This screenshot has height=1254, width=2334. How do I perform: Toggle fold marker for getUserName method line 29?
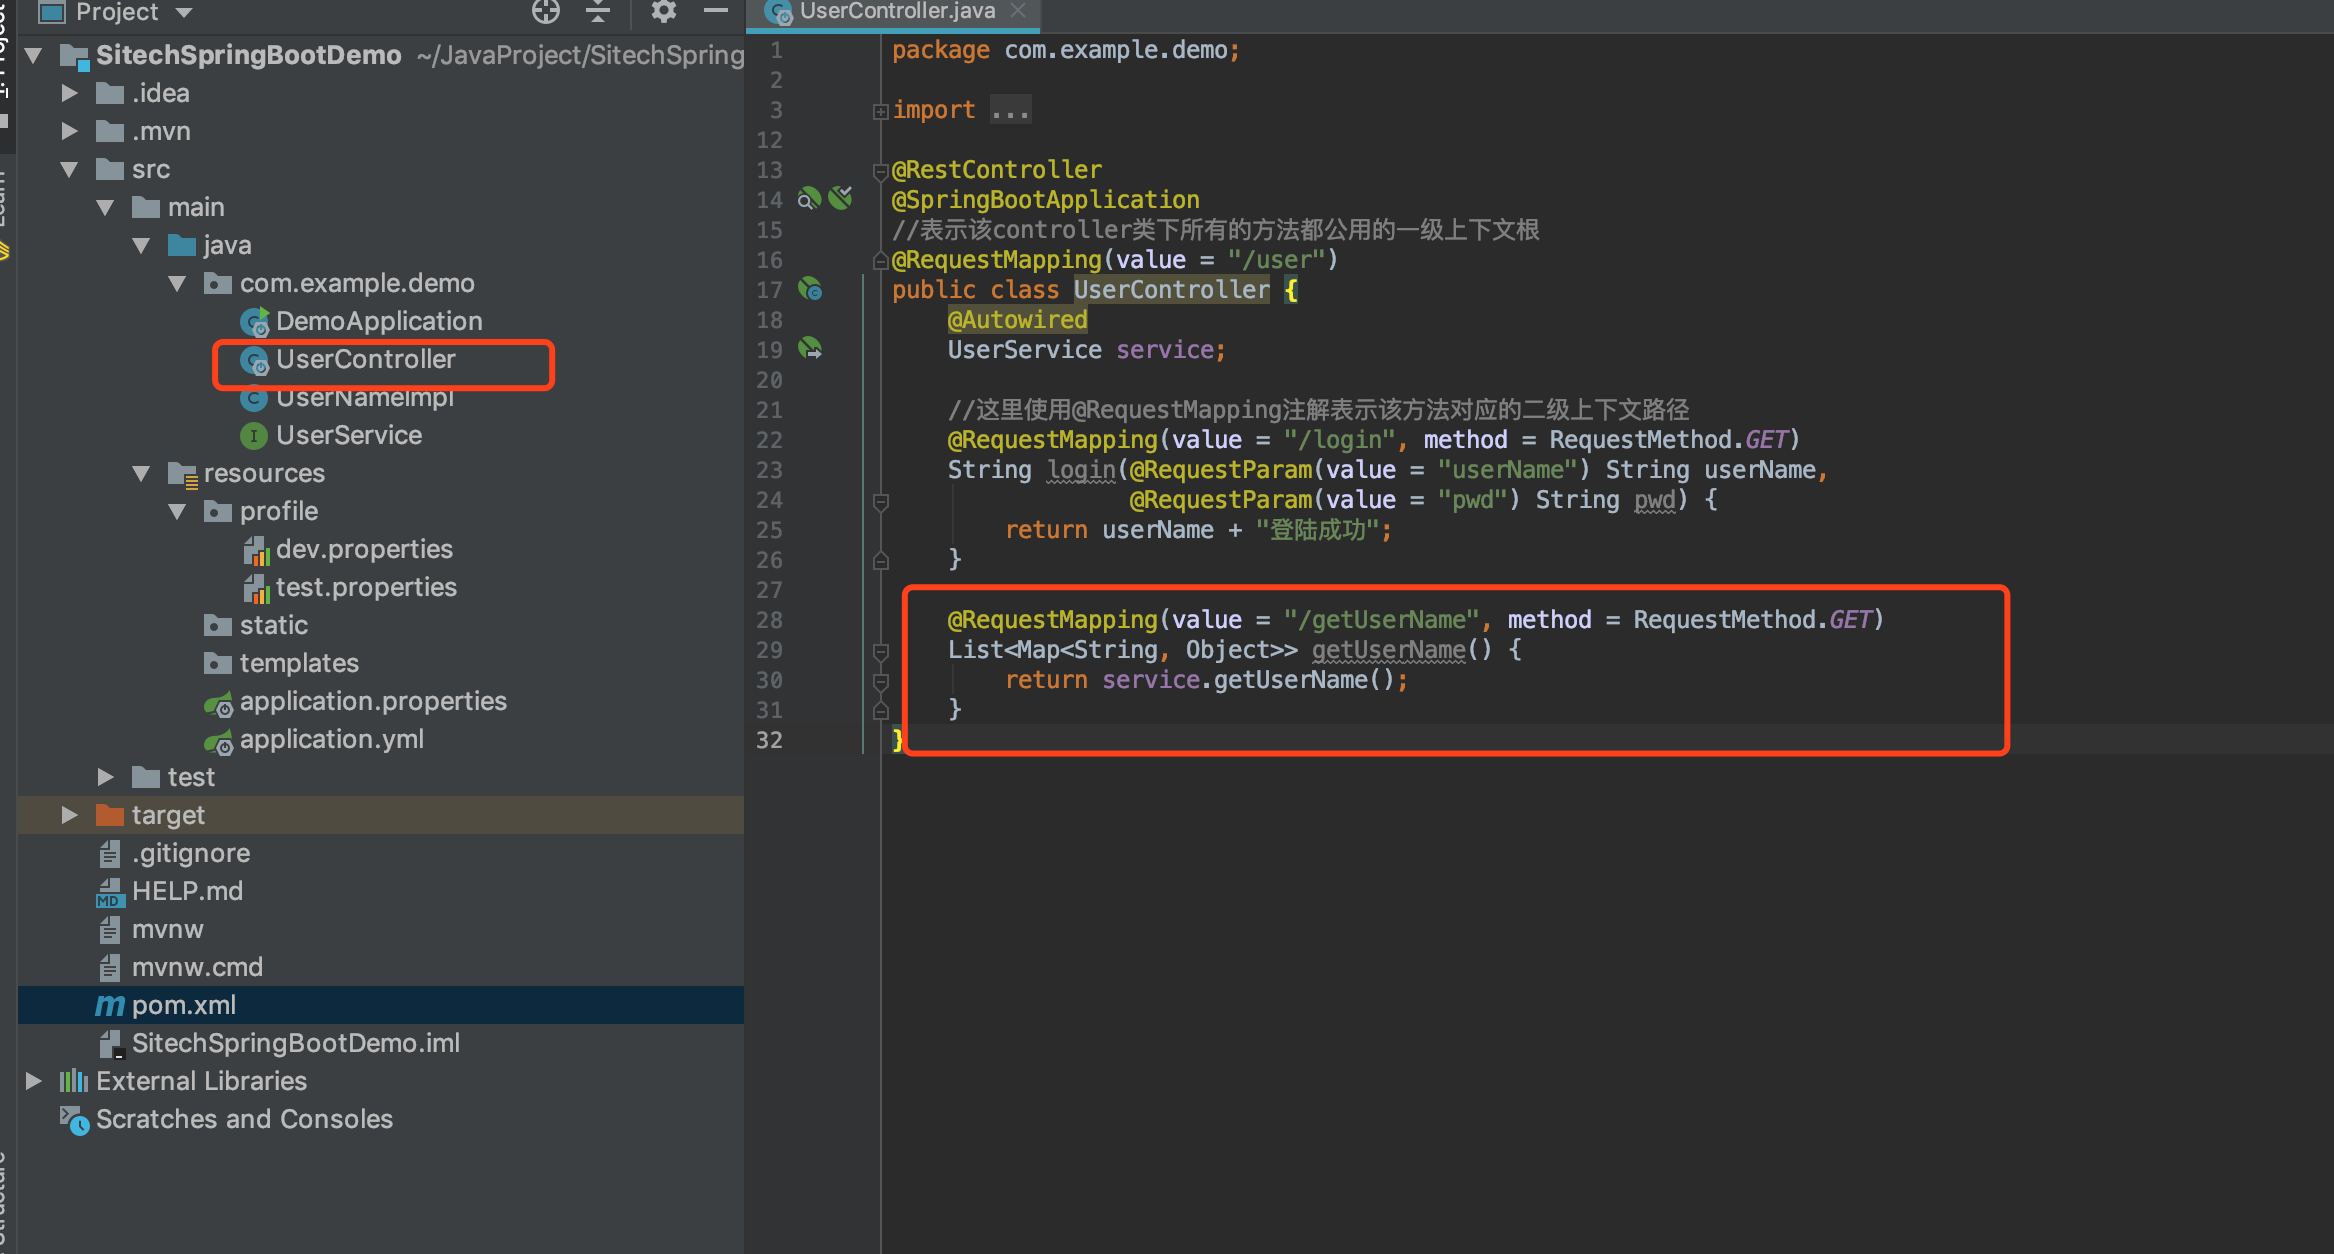pos(880,652)
